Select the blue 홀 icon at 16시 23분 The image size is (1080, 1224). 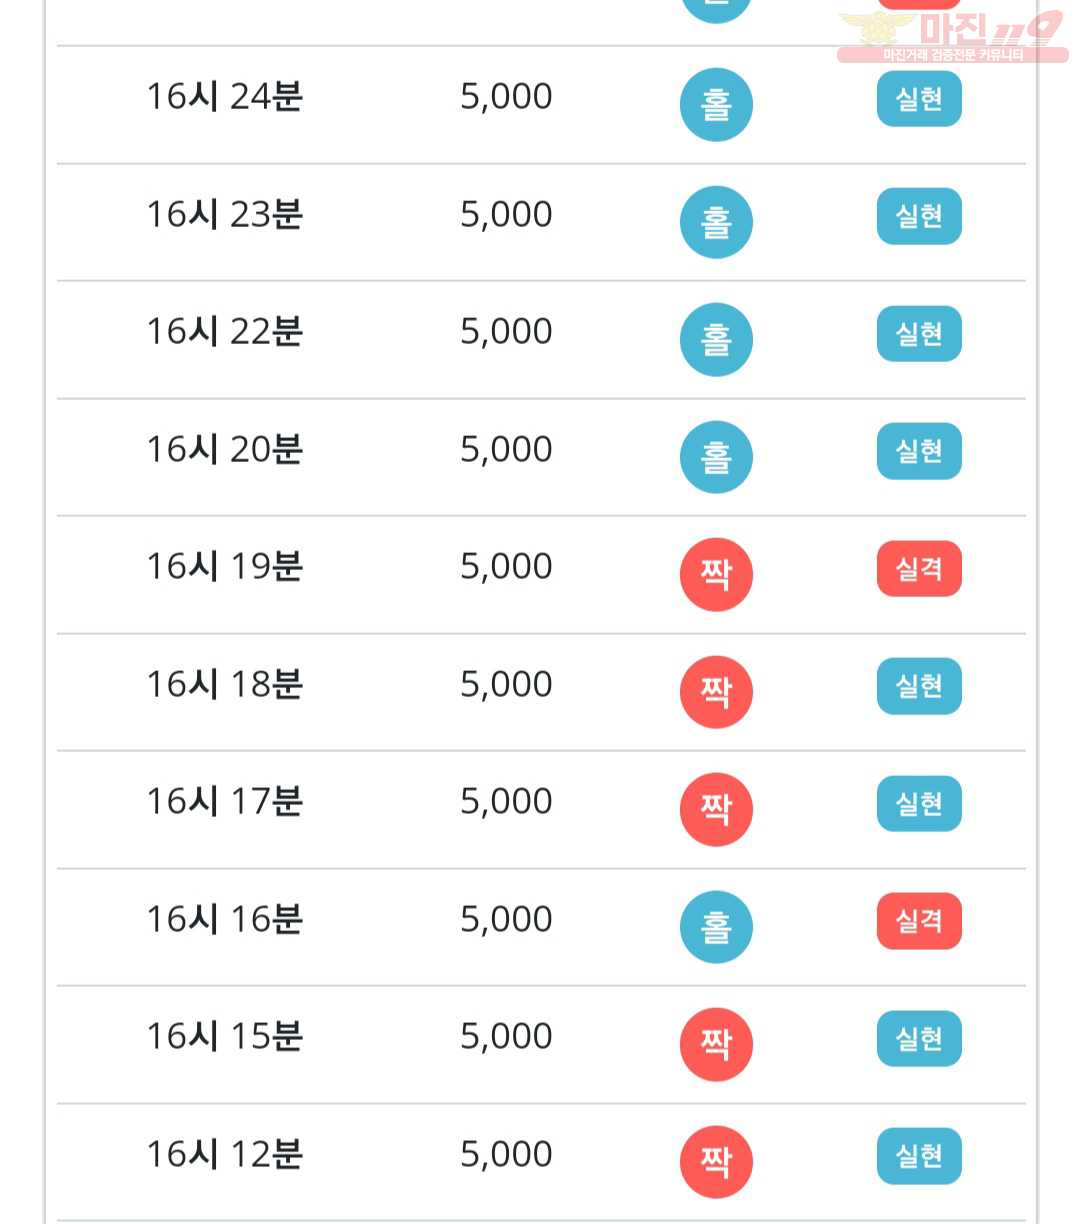(x=716, y=222)
